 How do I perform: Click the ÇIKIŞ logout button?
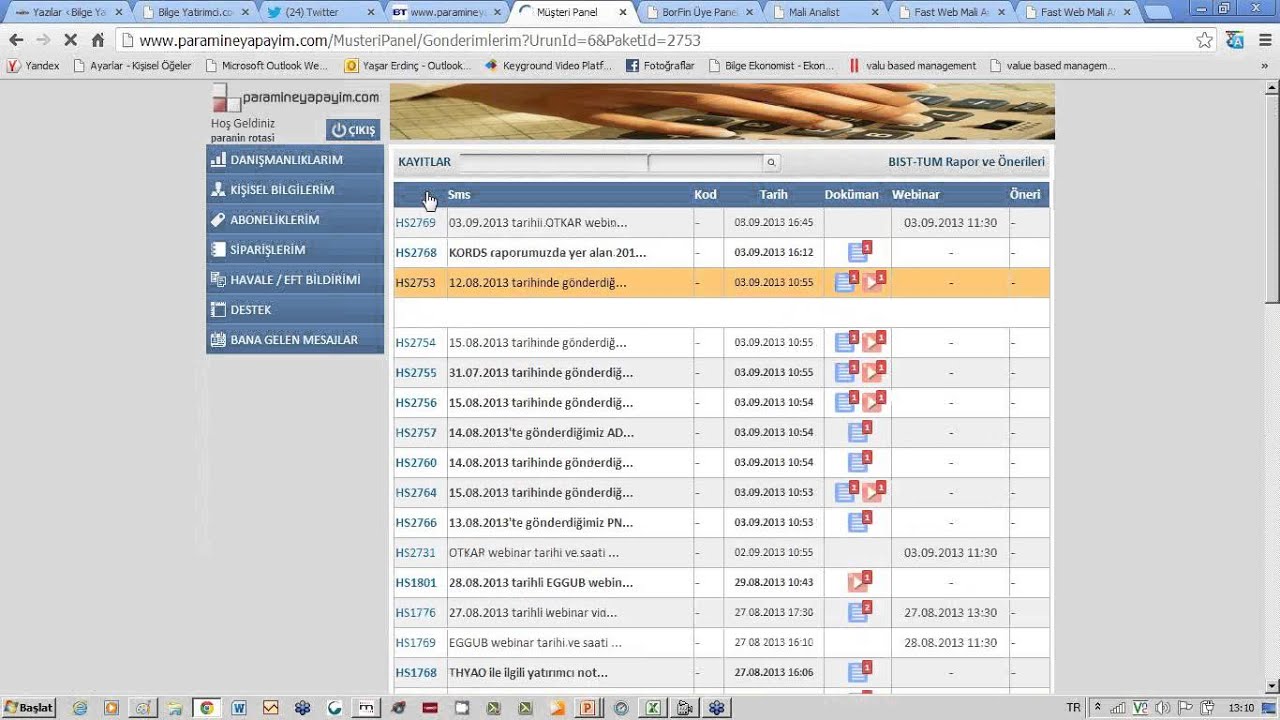[353, 130]
